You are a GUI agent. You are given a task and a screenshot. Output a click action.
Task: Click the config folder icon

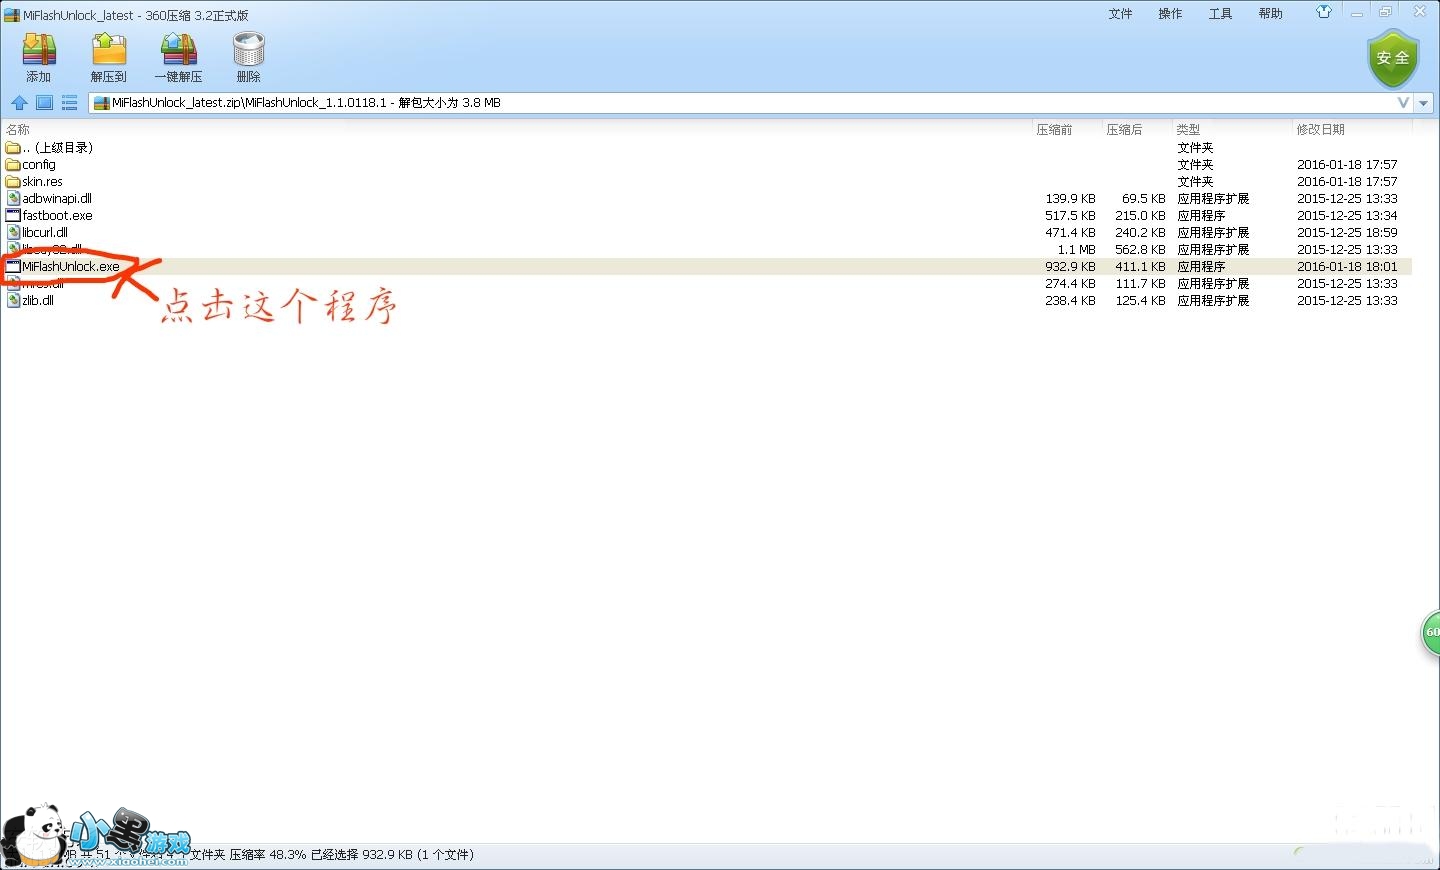click(x=13, y=165)
